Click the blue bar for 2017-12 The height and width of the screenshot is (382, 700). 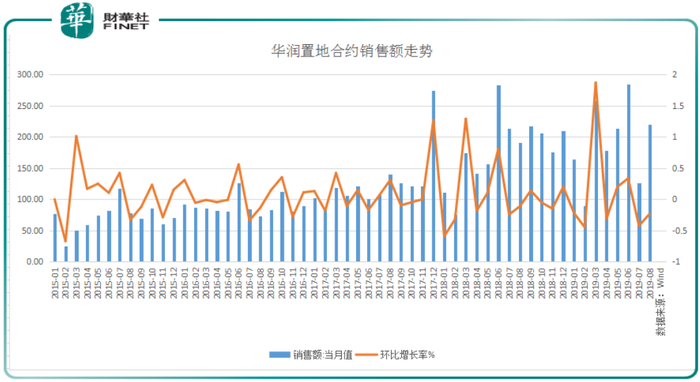(433, 176)
